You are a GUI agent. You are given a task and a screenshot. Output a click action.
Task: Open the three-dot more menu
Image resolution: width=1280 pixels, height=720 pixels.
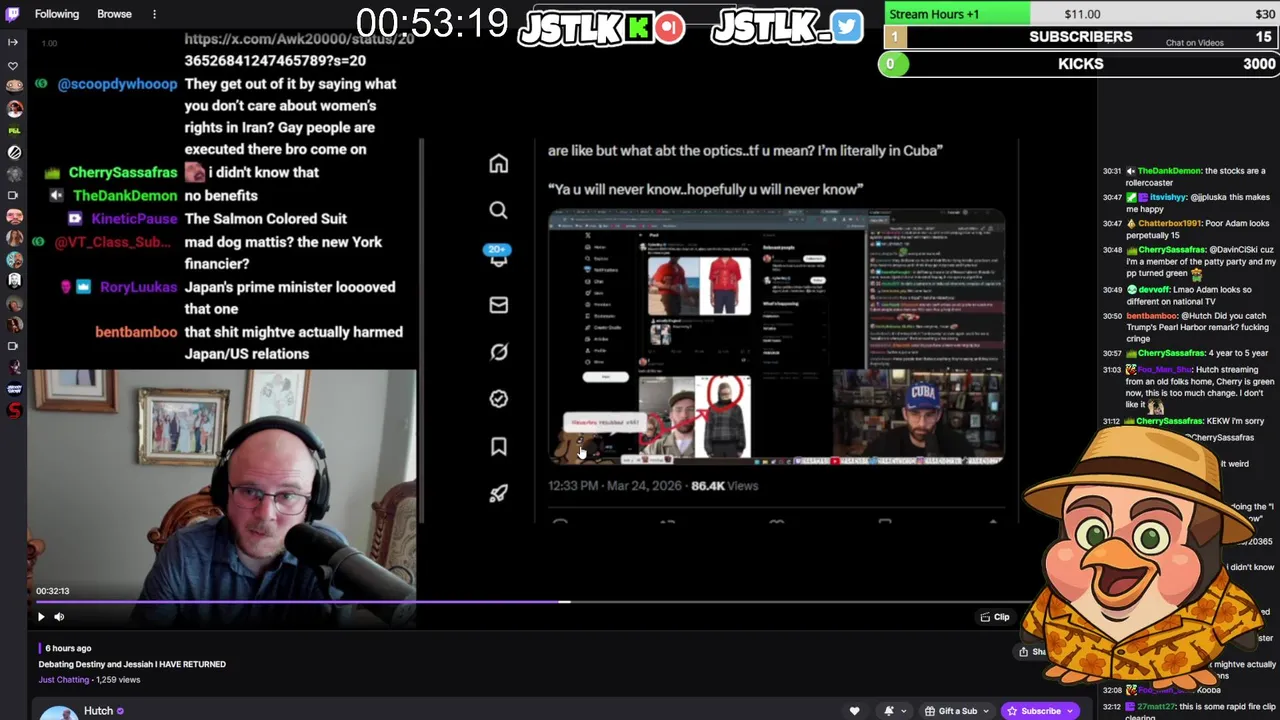pyautogui.click(x=154, y=14)
